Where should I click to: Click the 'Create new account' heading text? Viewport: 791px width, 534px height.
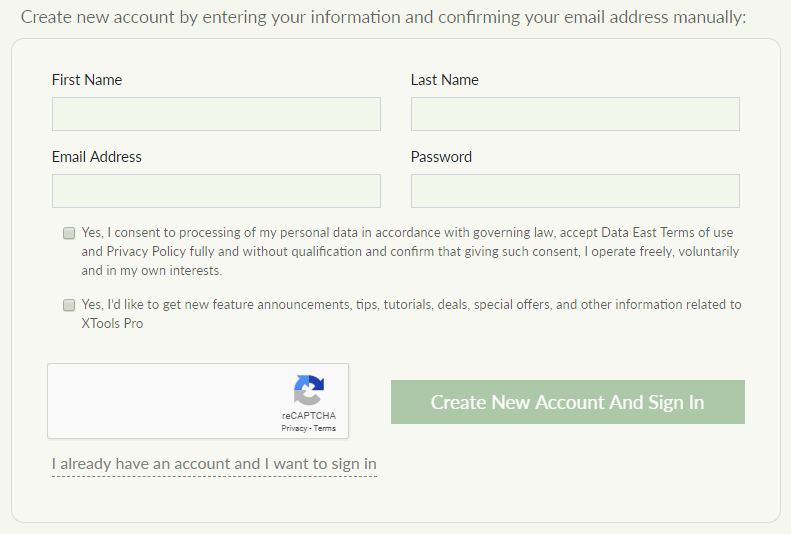point(383,17)
